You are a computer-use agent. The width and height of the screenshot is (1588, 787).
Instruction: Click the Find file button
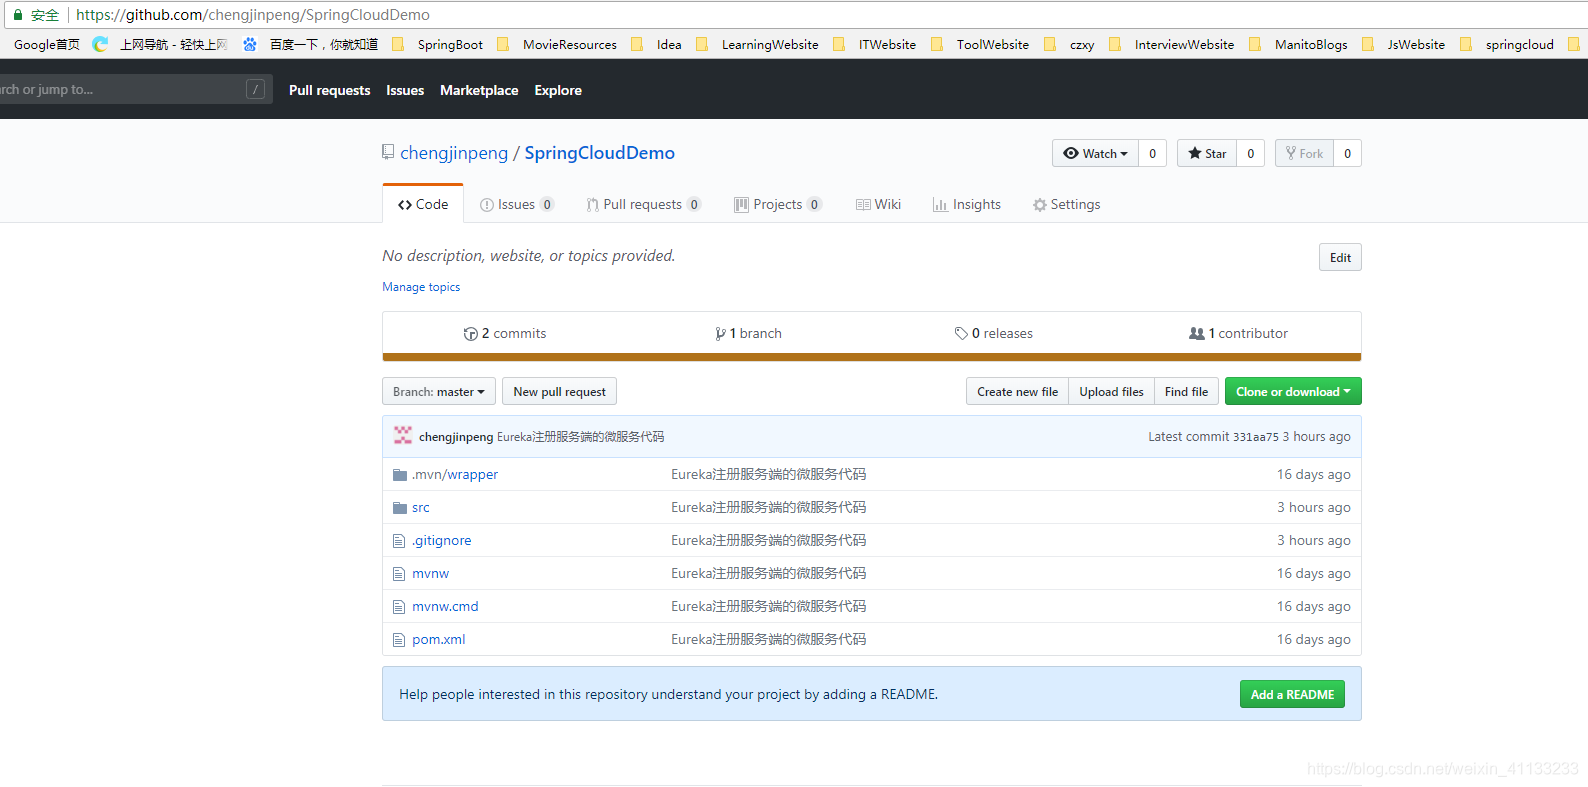pyautogui.click(x=1186, y=391)
